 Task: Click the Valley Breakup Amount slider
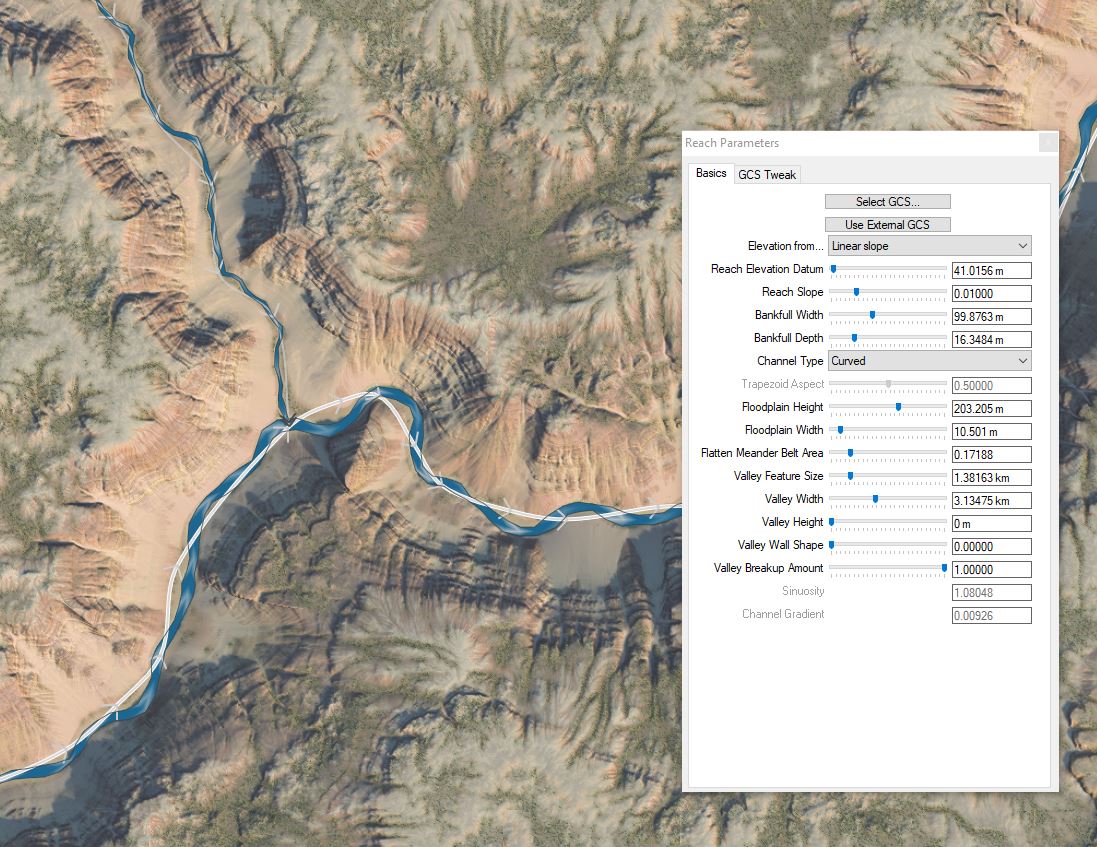[888, 568]
